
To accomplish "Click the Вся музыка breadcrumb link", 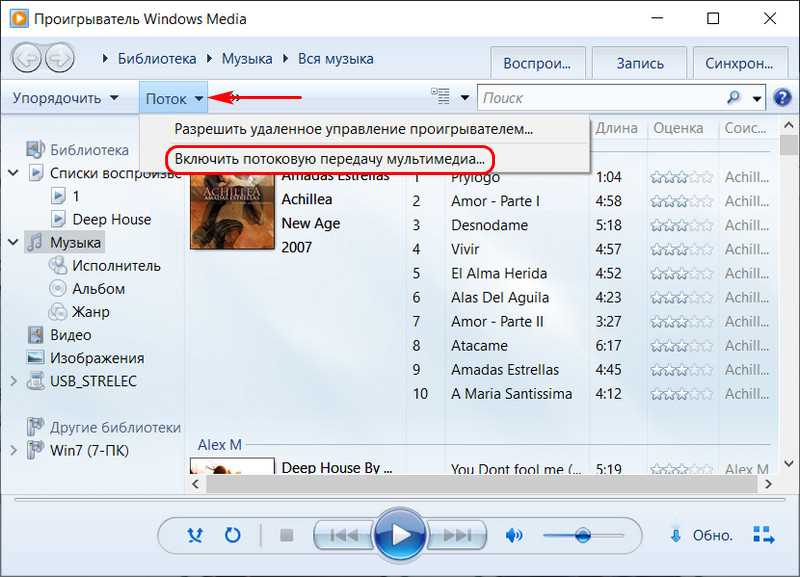I will (x=336, y=59).
